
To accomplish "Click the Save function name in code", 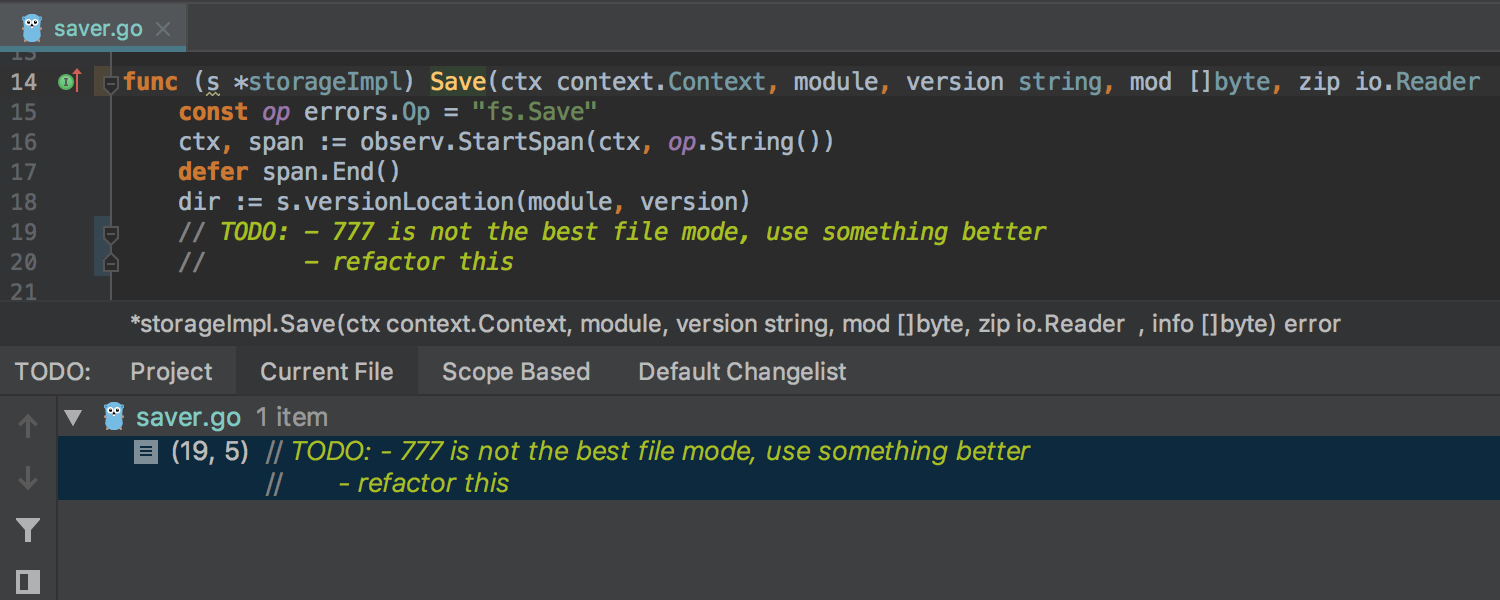I will pos(458,82).
